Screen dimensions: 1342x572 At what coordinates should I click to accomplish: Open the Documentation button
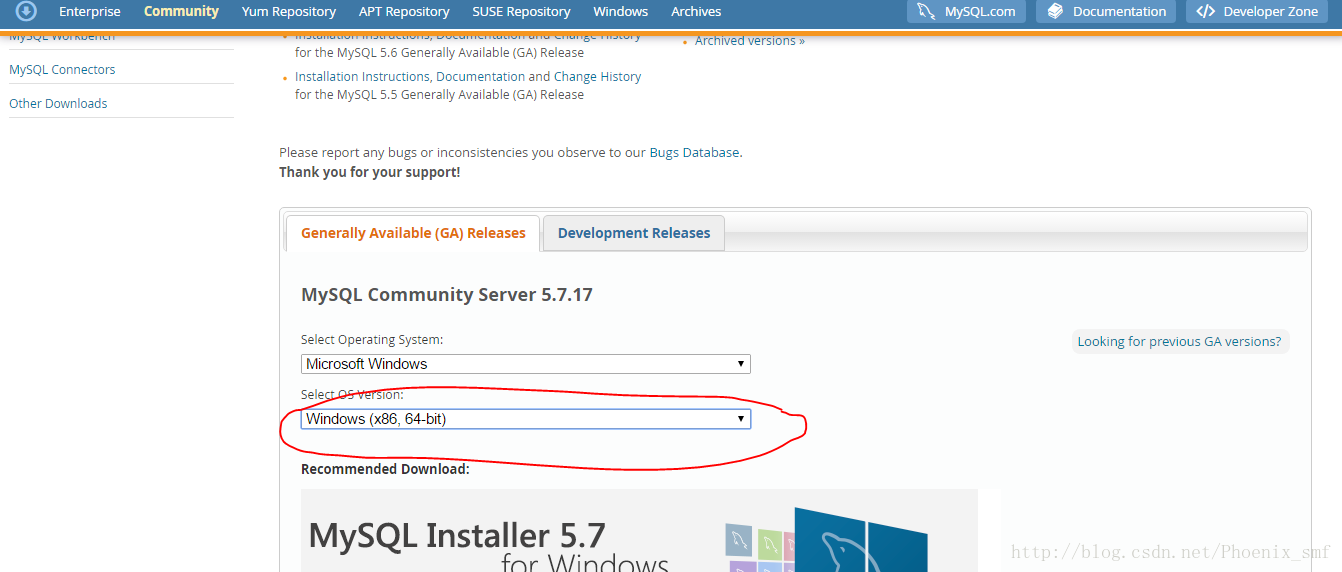[x=1106, y=12]
